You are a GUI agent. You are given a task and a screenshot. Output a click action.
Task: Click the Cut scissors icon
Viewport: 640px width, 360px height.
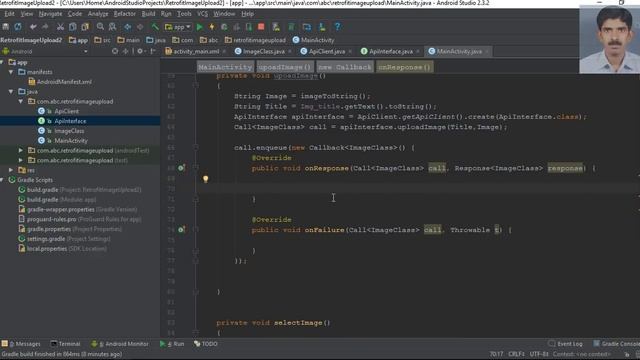tap(60, 27)
